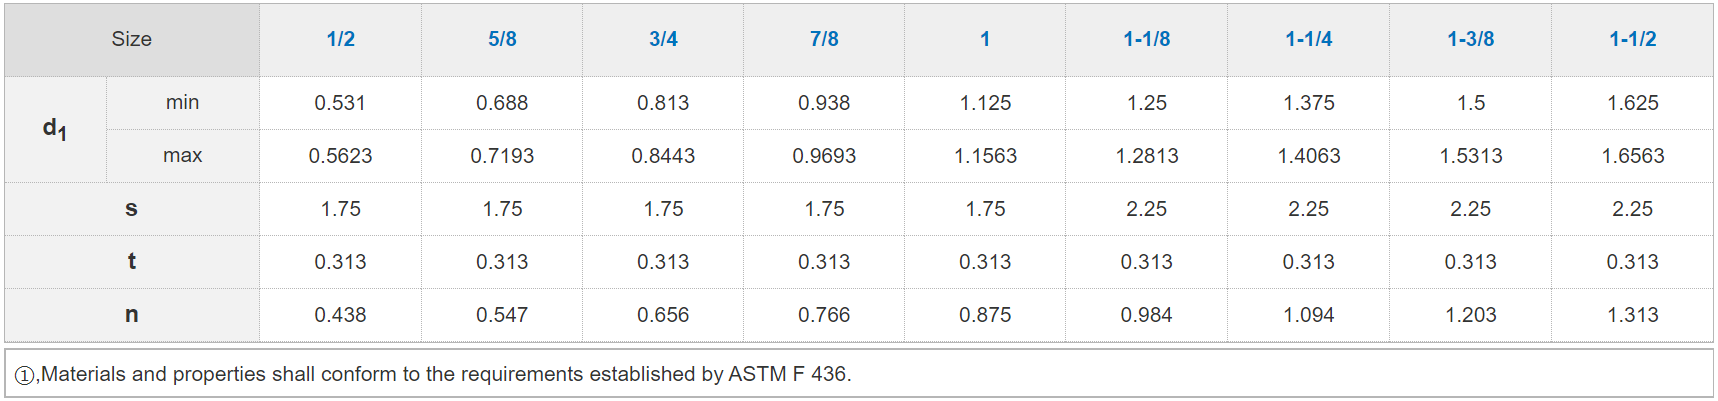The height and width of the screenshot is (401, 1718).
Task: Select the 3/4 size header link
Action: 663,39
